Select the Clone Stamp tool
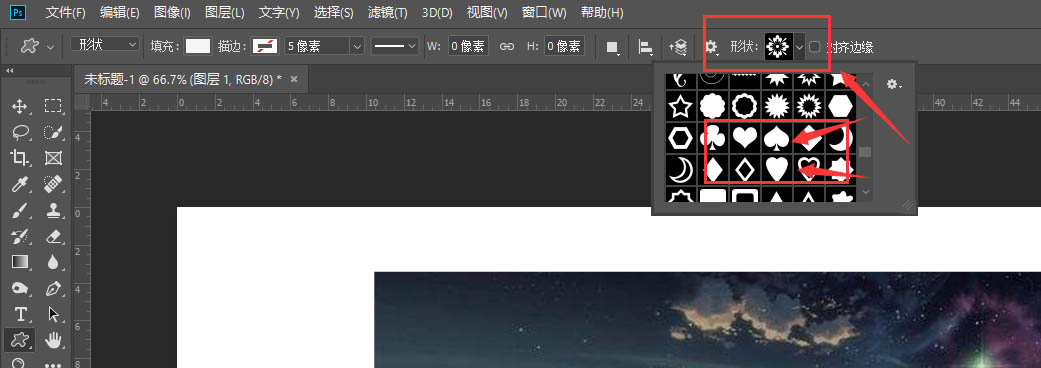 click(x=53, y=210)
